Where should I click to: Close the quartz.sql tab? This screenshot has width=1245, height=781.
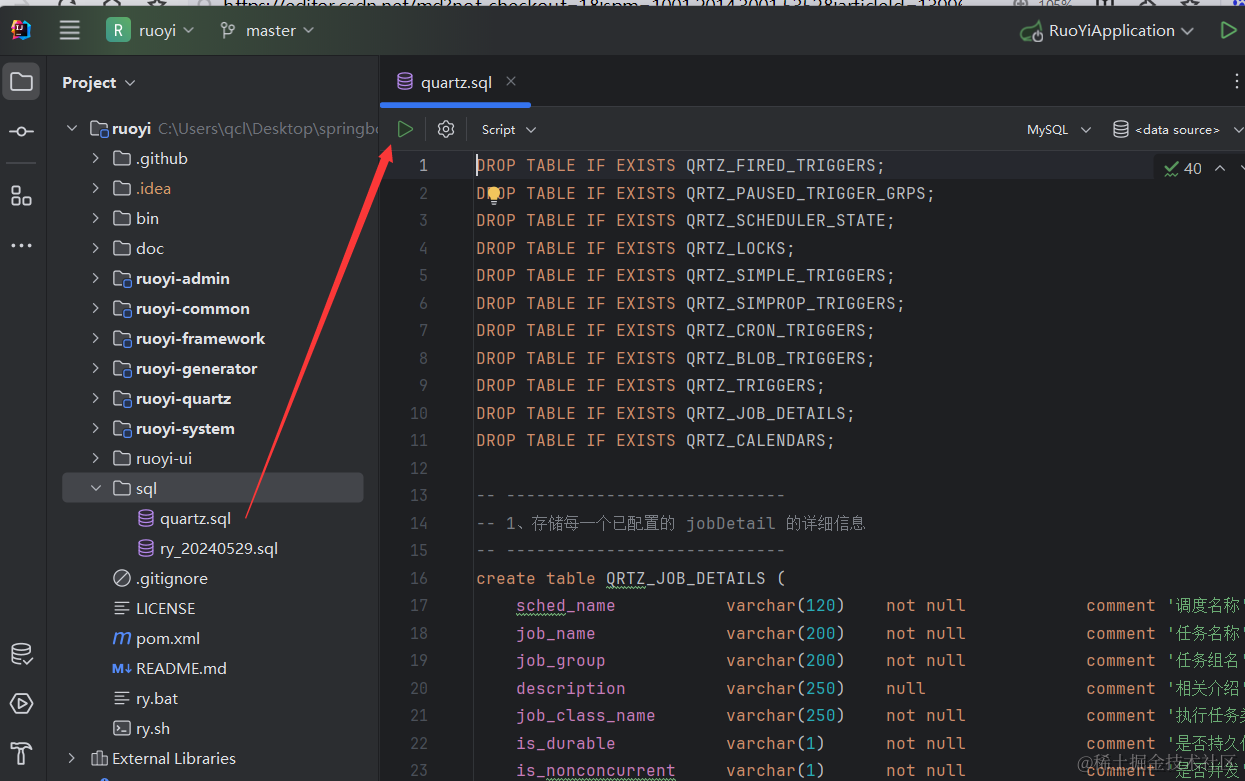tap(511, 81)
